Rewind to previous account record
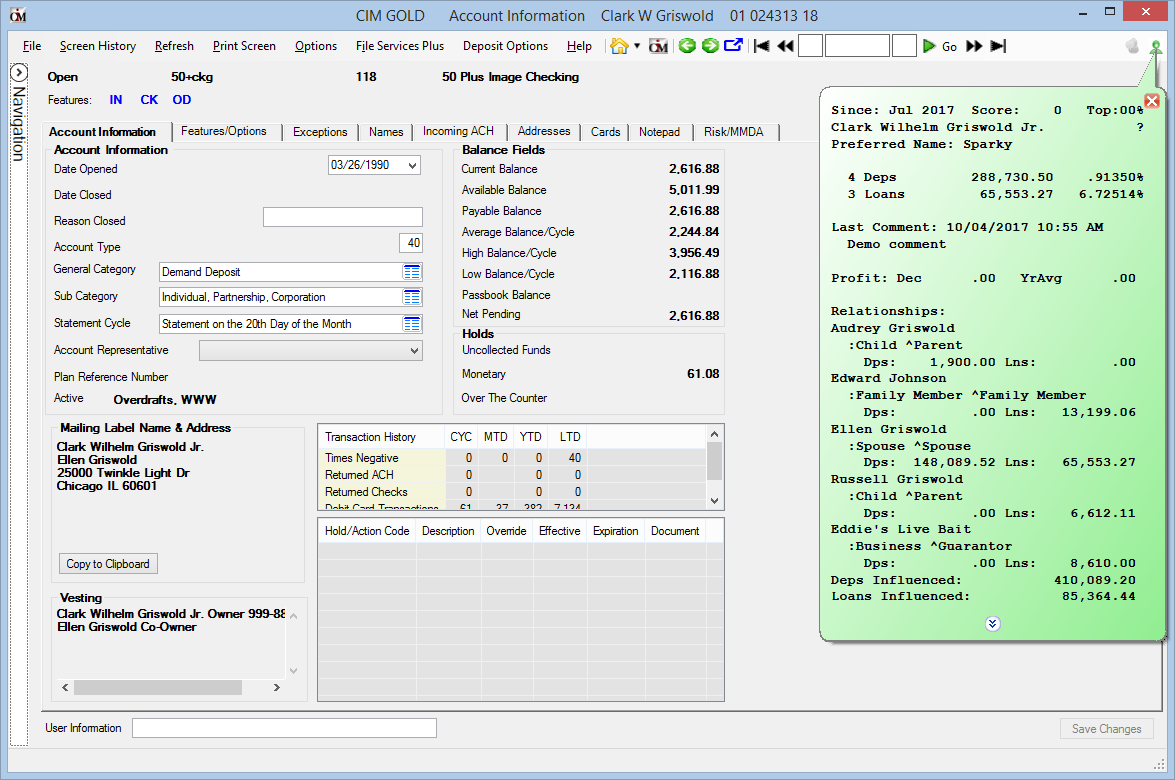The image size is (1175, 780). tap(785, 46)
